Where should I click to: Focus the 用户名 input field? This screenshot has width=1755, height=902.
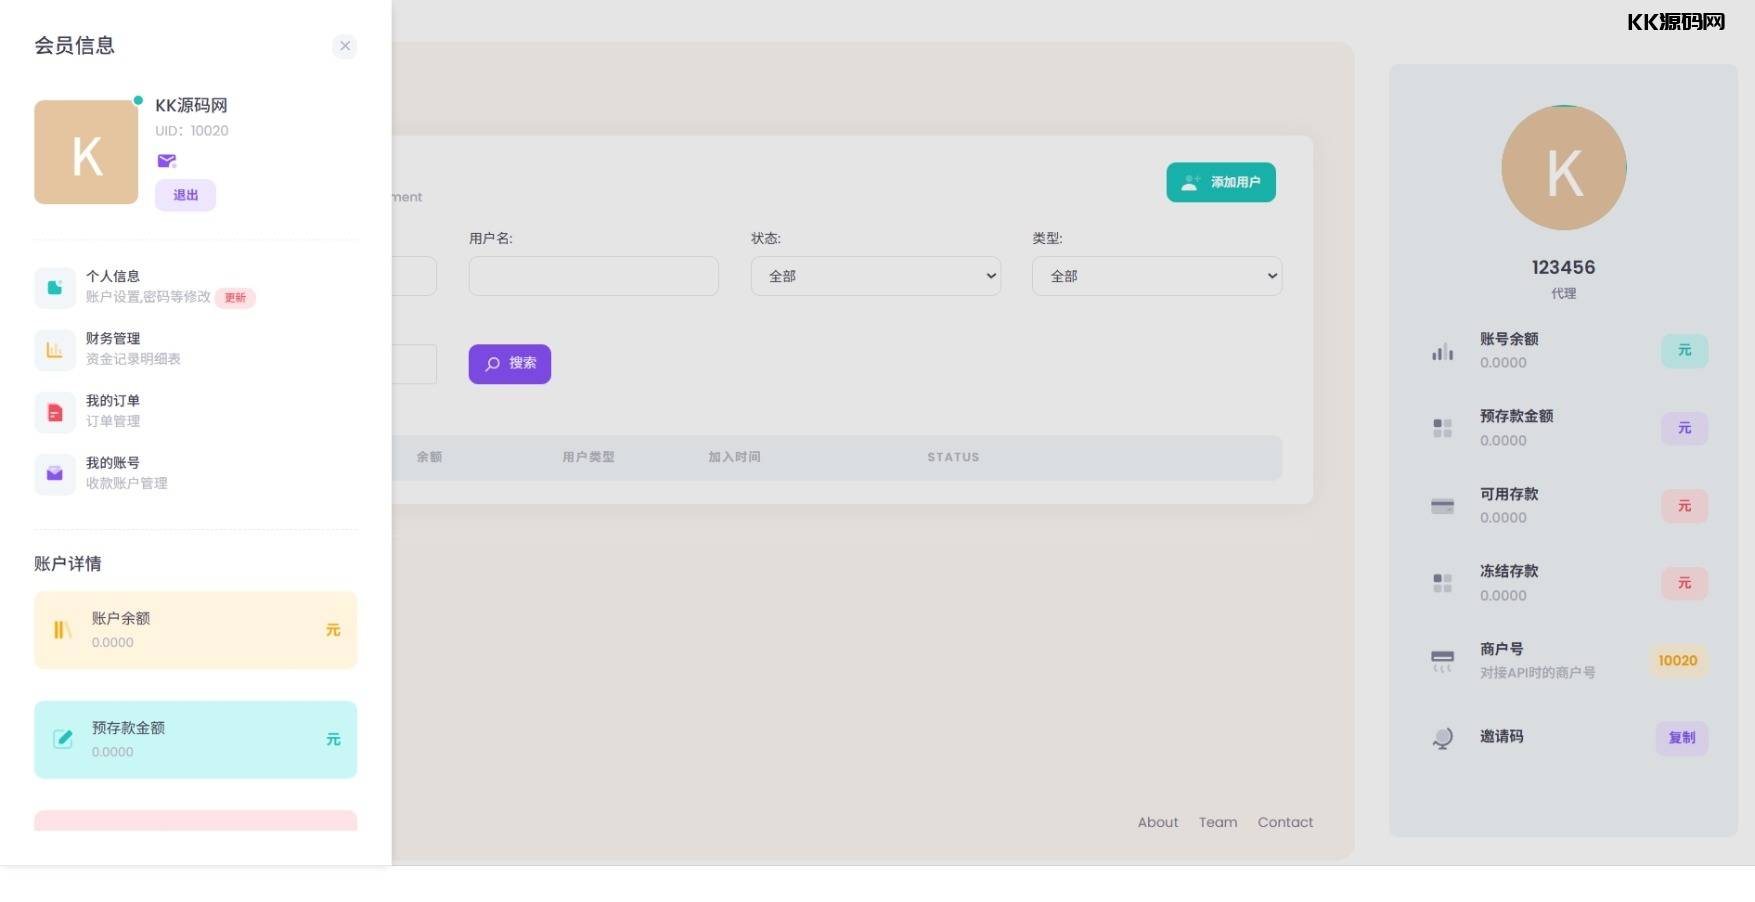point(593,276)
